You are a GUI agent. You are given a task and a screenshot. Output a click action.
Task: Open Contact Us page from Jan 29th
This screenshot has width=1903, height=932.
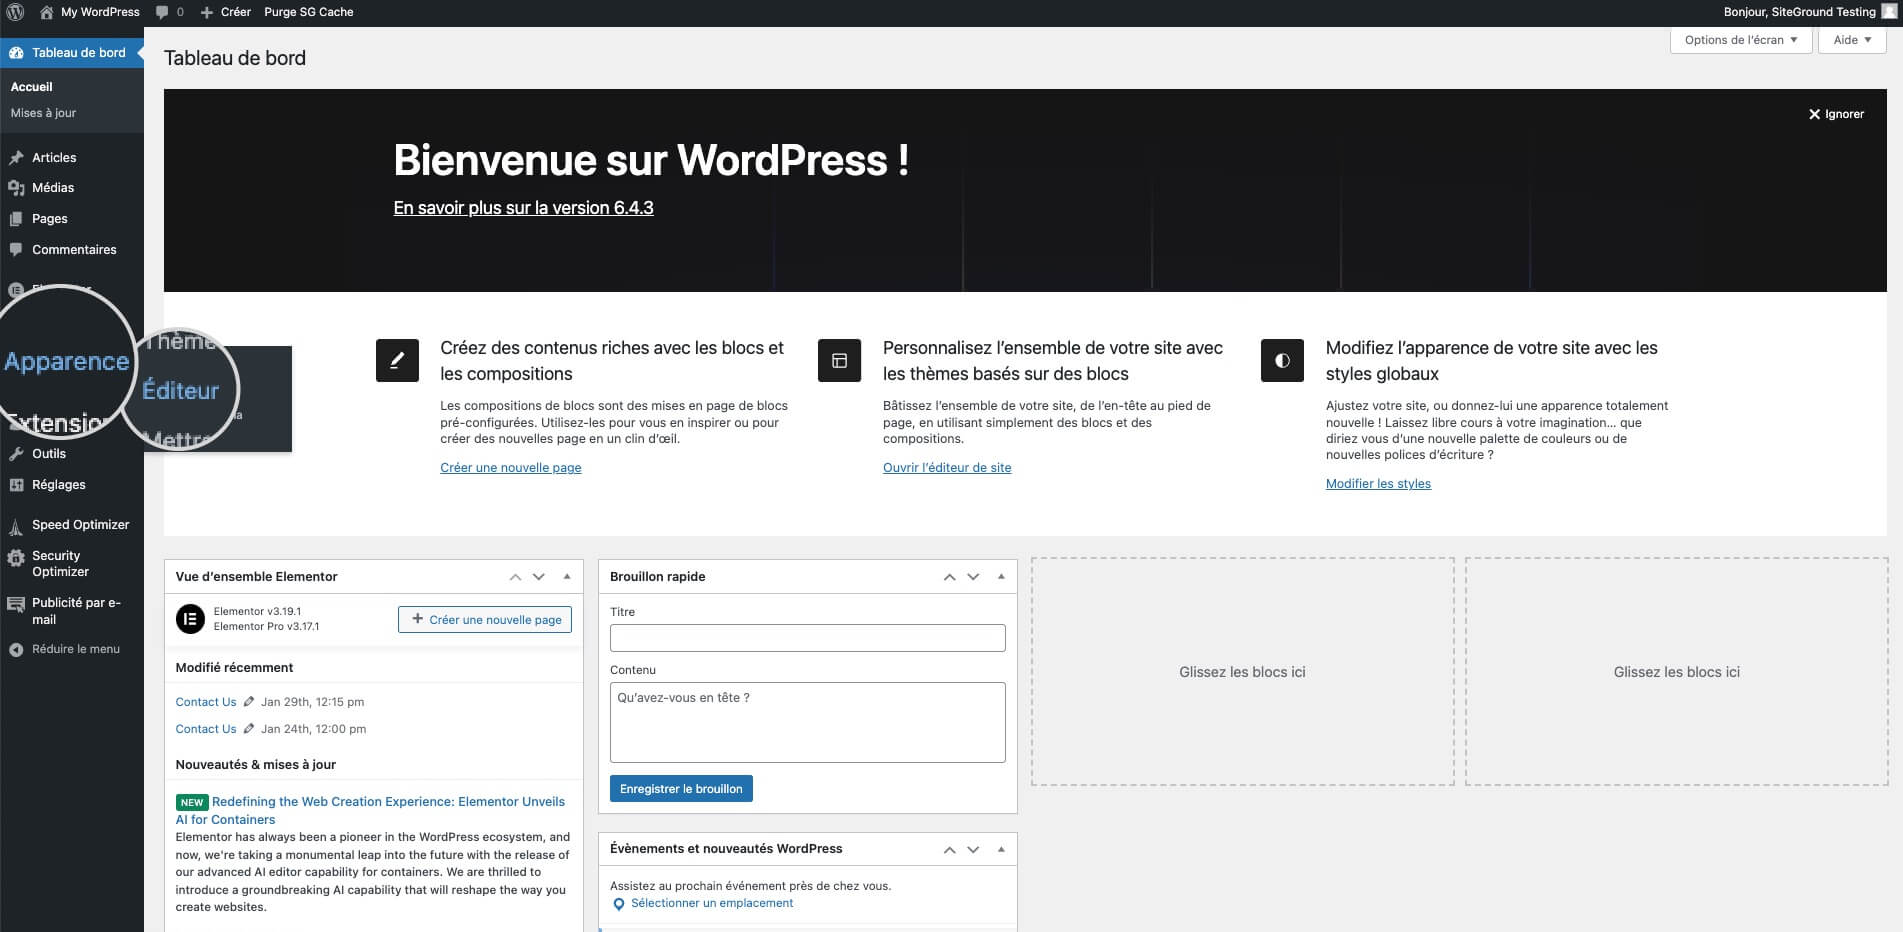coord(206,702)
